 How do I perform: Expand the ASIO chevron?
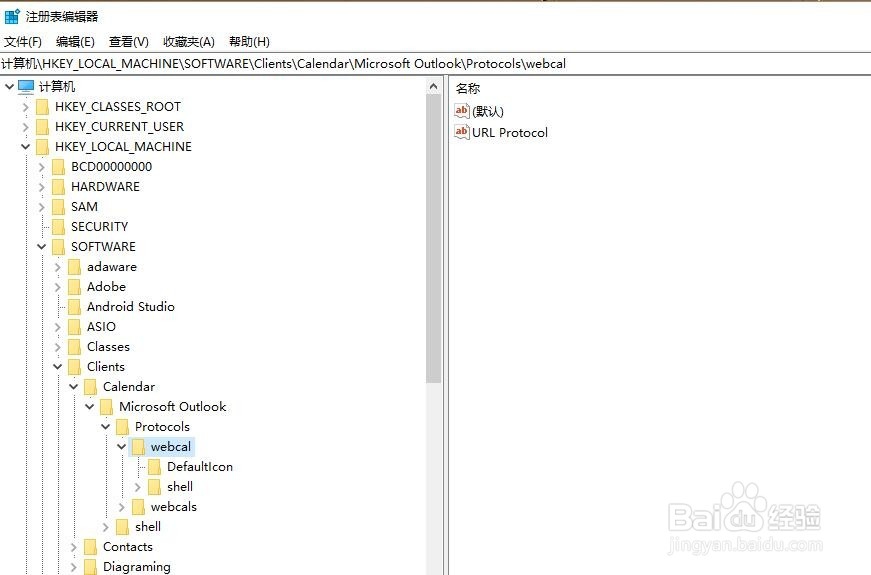(x=58, y=327)
